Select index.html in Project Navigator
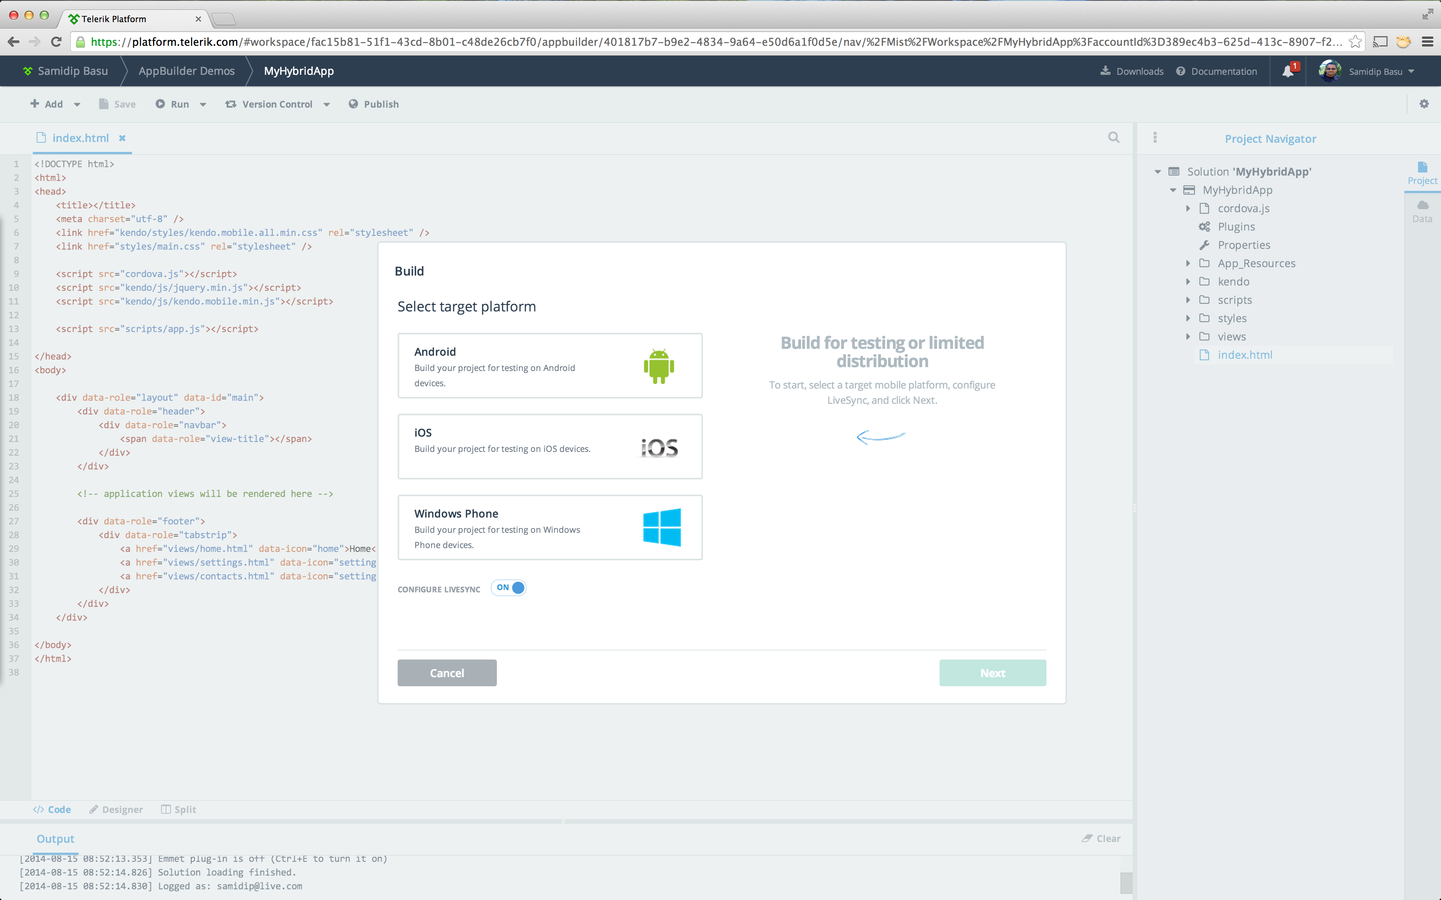The height and width of the screenshot is (900, 1441). point(1245,355)
